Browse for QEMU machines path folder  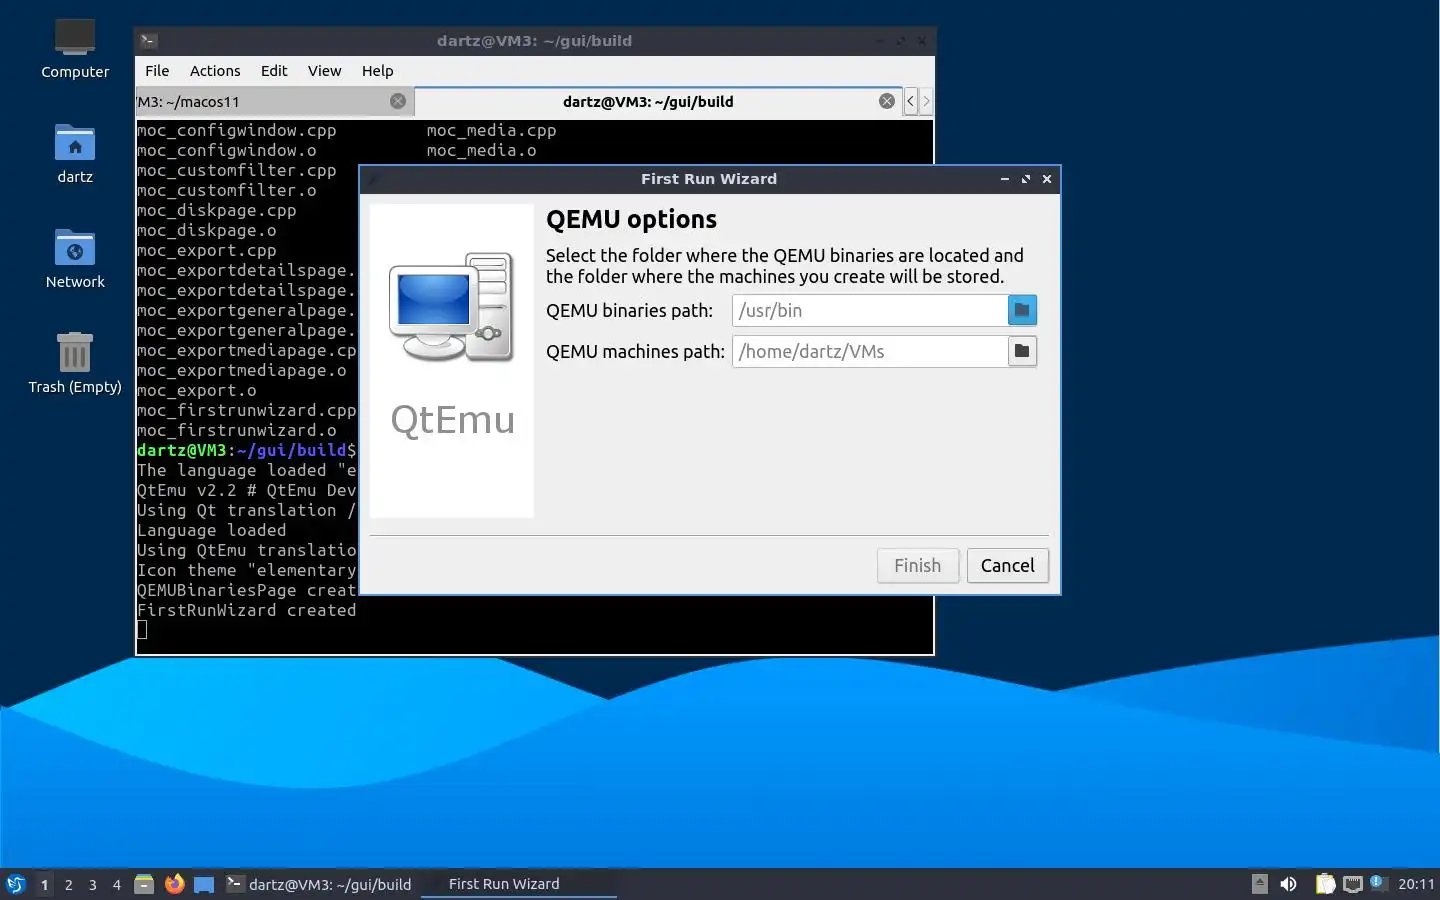(x=1022, y=351)
